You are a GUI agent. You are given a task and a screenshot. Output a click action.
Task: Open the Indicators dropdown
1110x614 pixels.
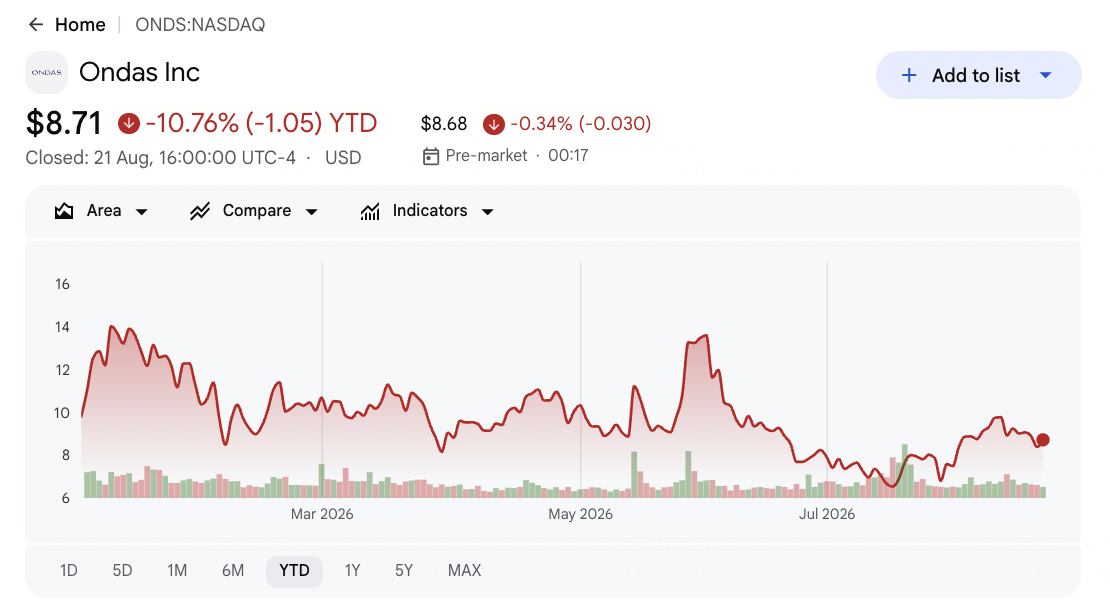coord(427,211)
